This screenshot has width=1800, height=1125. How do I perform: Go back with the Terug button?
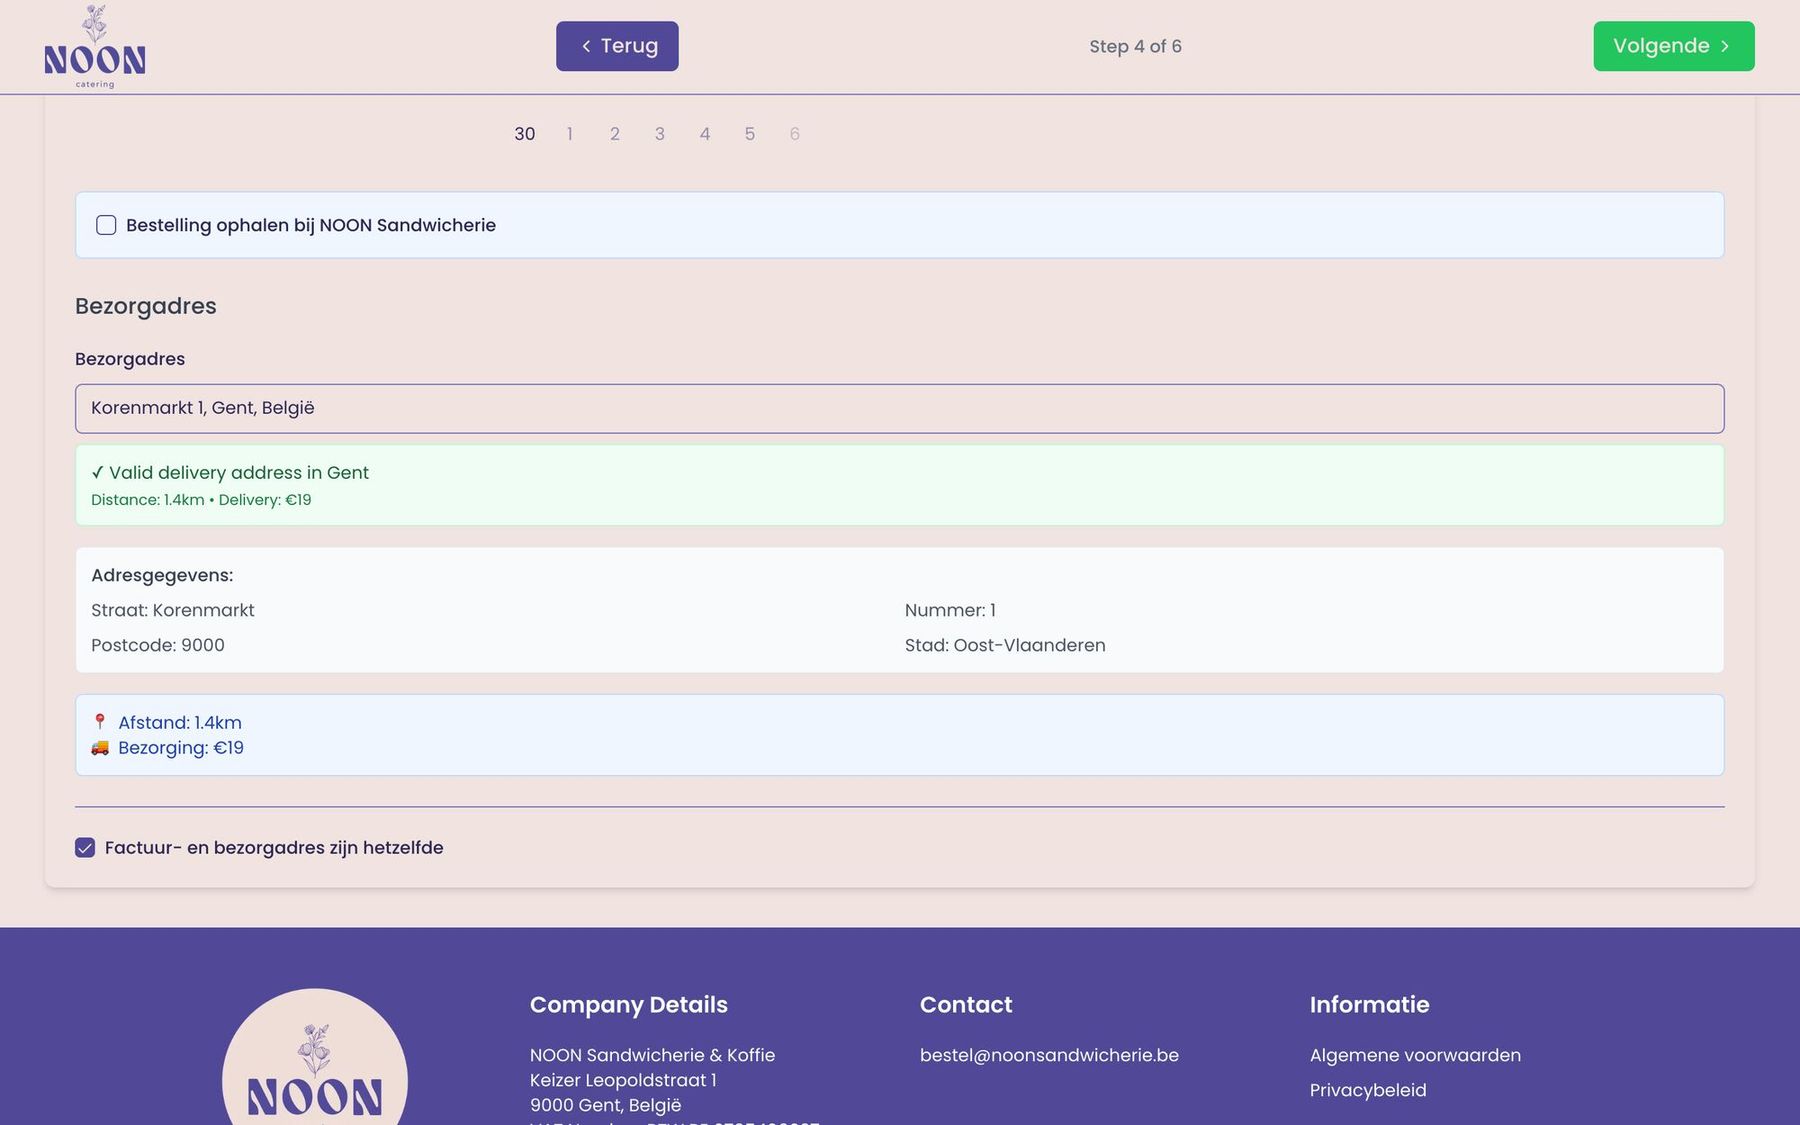617,46
